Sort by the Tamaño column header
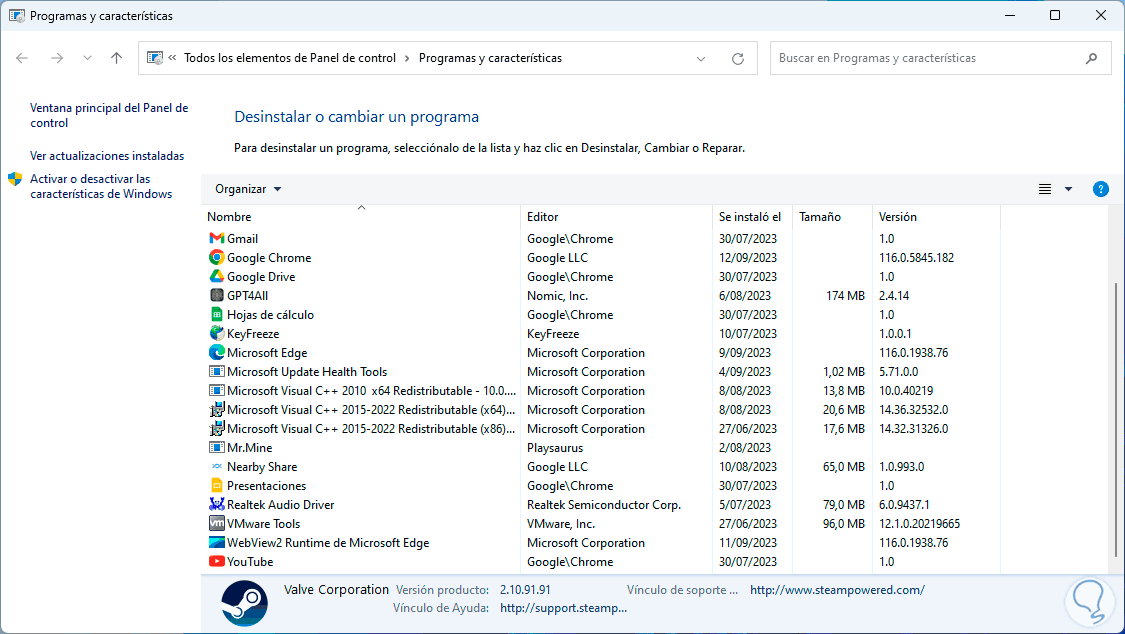The width and height of the screenshot is (1125, 634). 832,217
